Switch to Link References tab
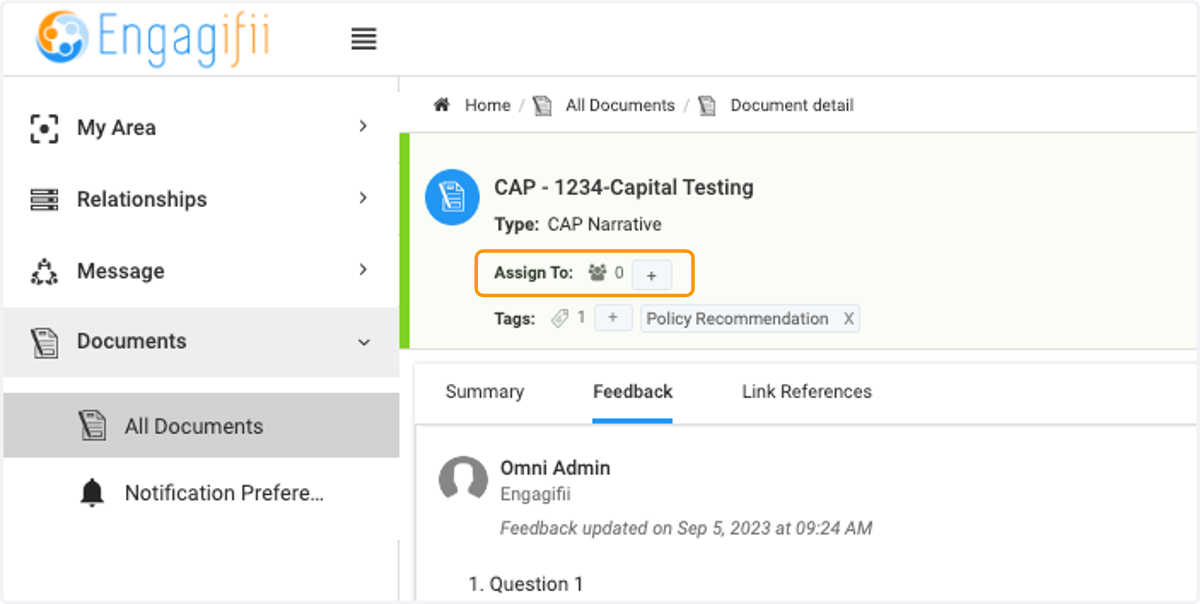The image size is (1200, 604). tap(807, 392)
